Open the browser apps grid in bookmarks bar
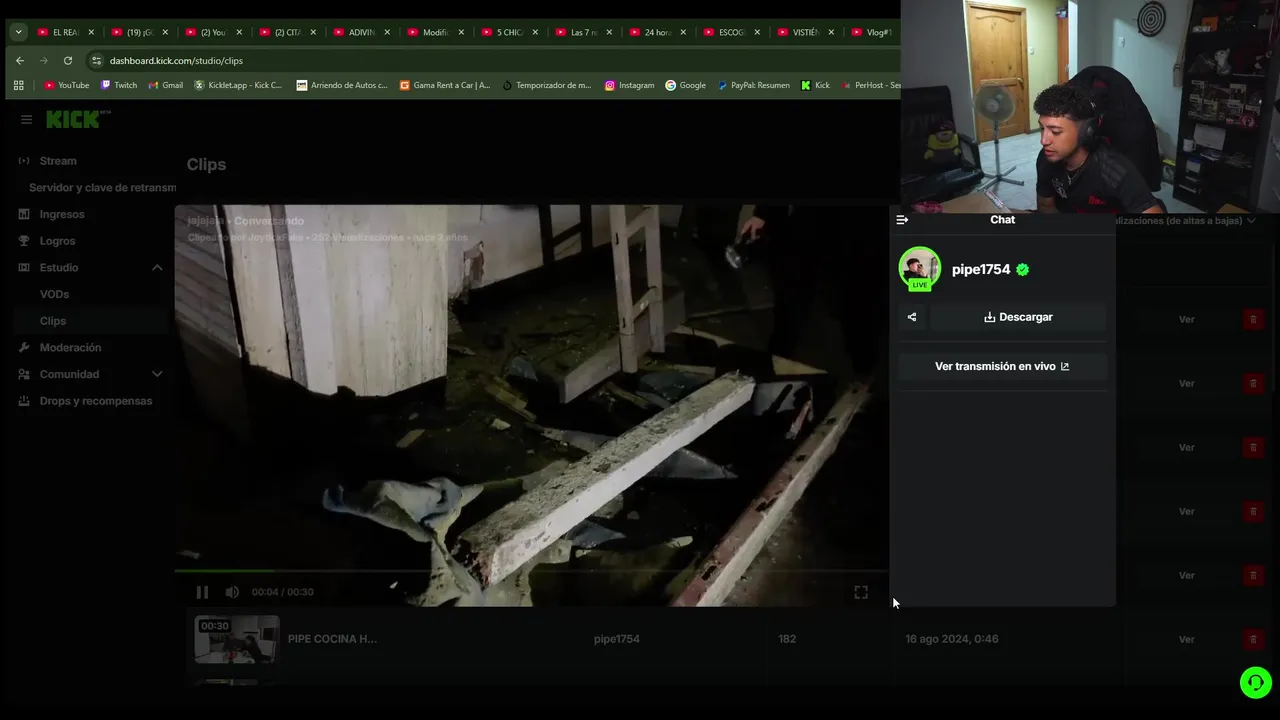Screen dimensions: 1280x720 pos(18,85)
